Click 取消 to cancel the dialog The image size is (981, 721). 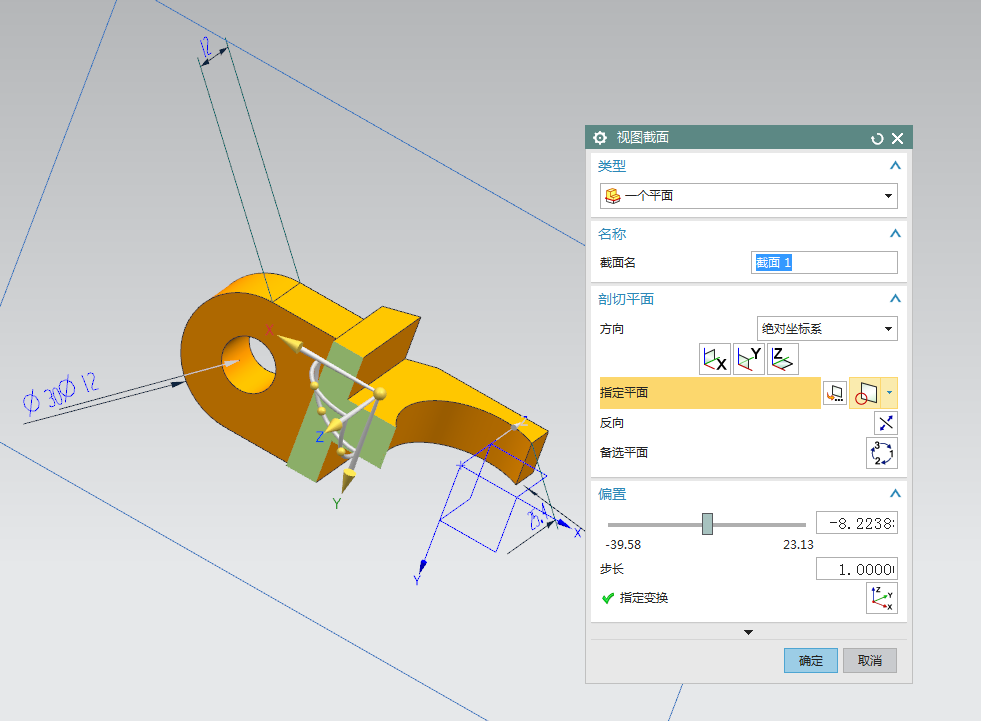(x=869, y=661)
